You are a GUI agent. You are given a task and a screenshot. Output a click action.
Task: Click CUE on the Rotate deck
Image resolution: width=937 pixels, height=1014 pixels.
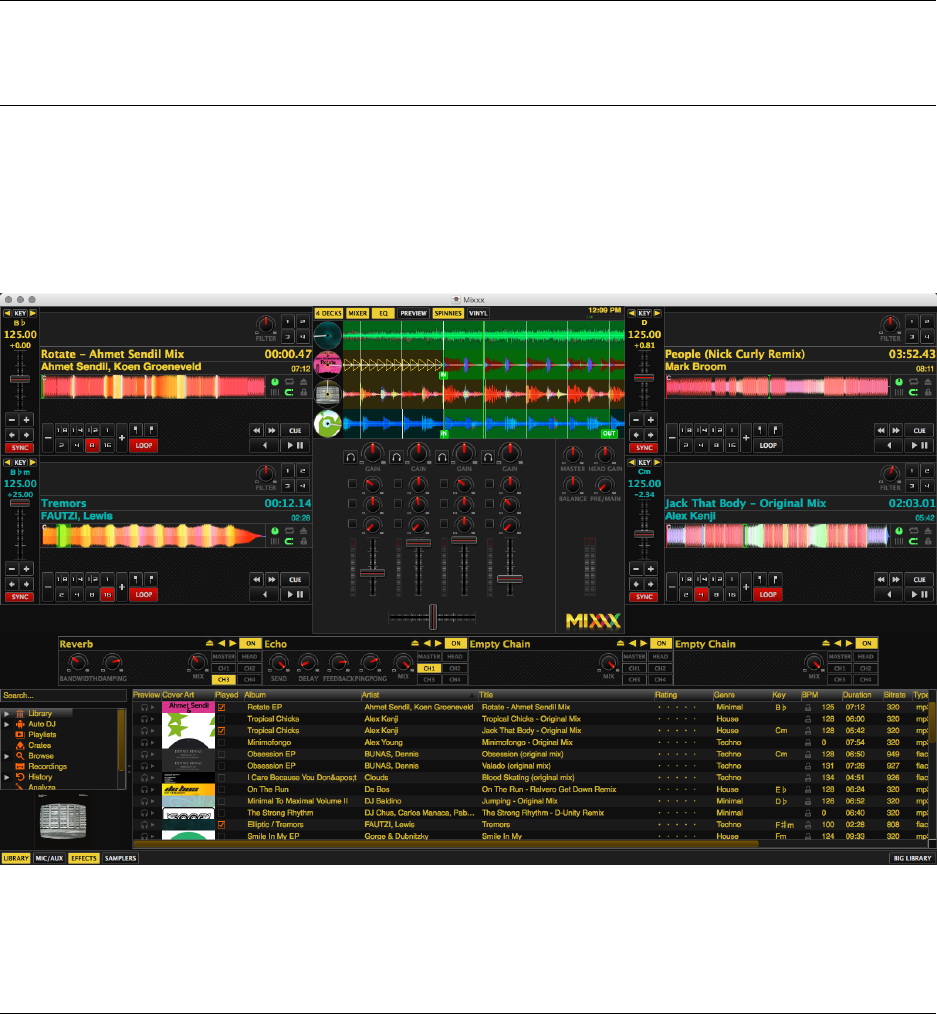pos(295,431)
